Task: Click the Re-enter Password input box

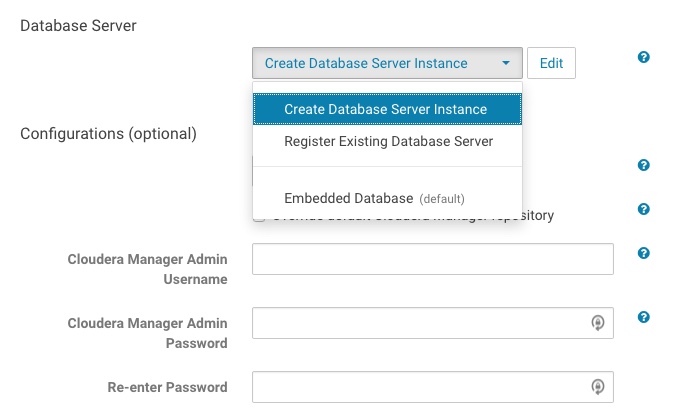Action: point(420,387)
